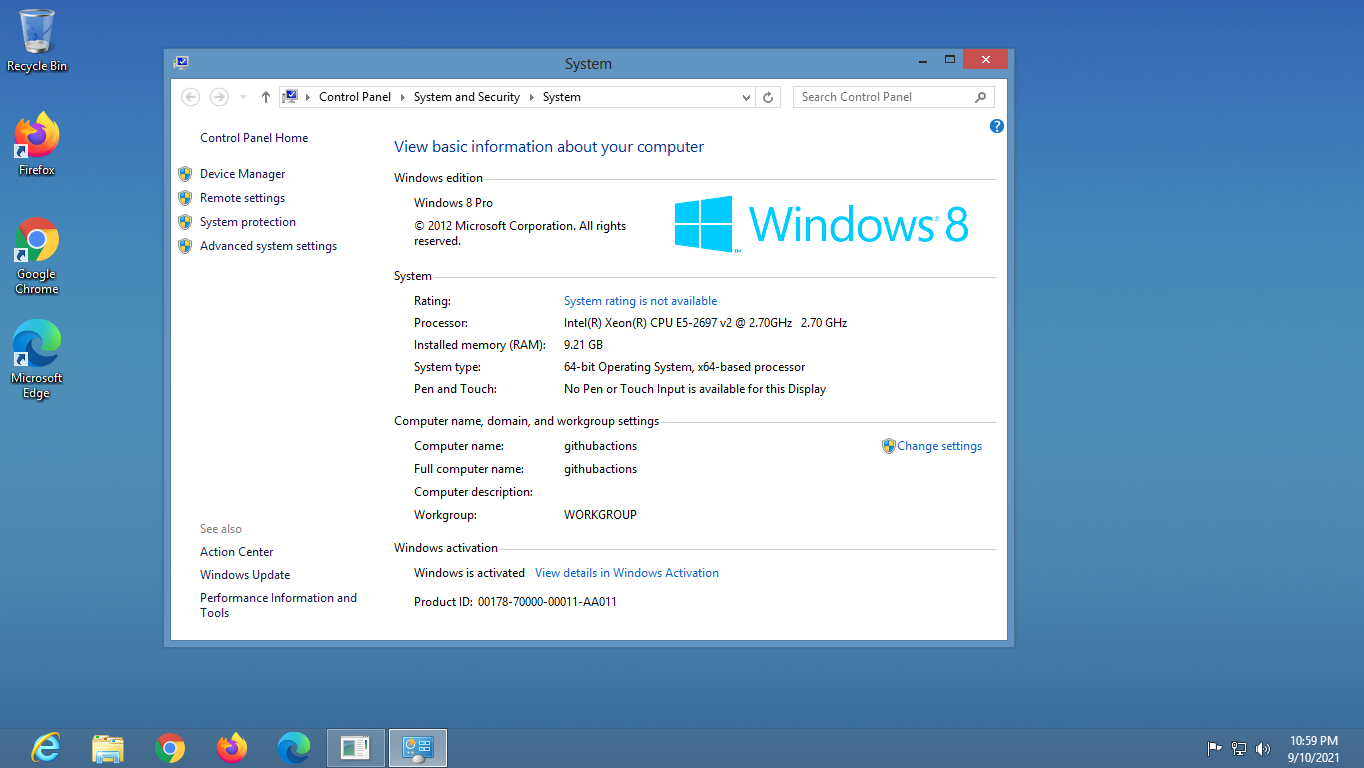
Task: Open Performance Information and Tools
Action: [278, 605]
